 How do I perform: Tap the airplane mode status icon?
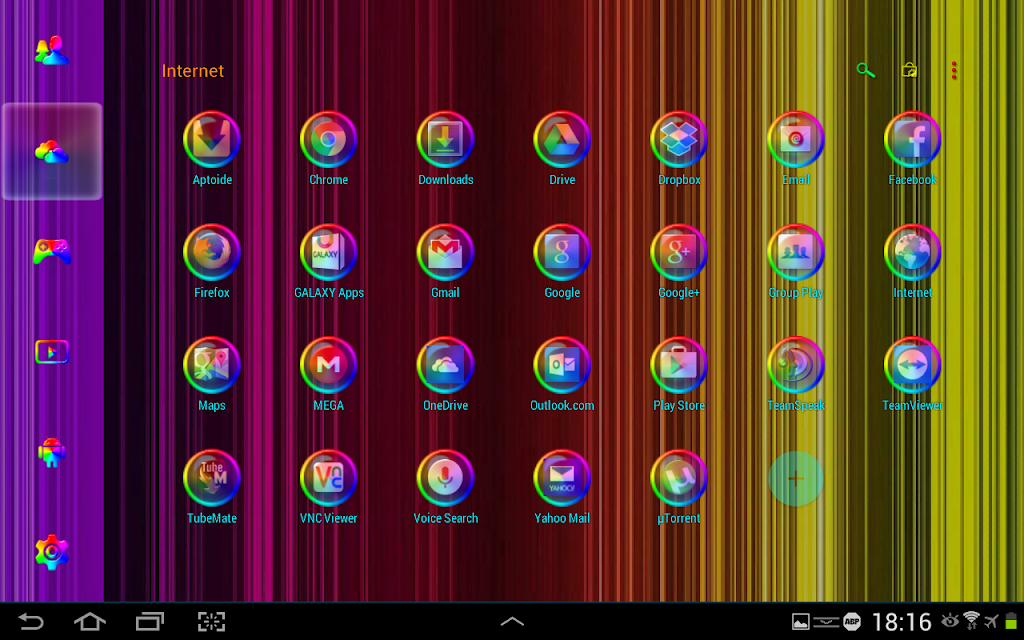(991, 621)
